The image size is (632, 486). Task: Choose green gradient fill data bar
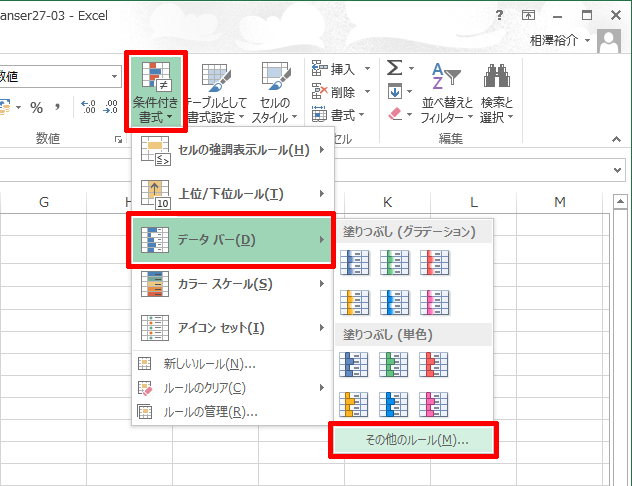click(x=395, y=262)
